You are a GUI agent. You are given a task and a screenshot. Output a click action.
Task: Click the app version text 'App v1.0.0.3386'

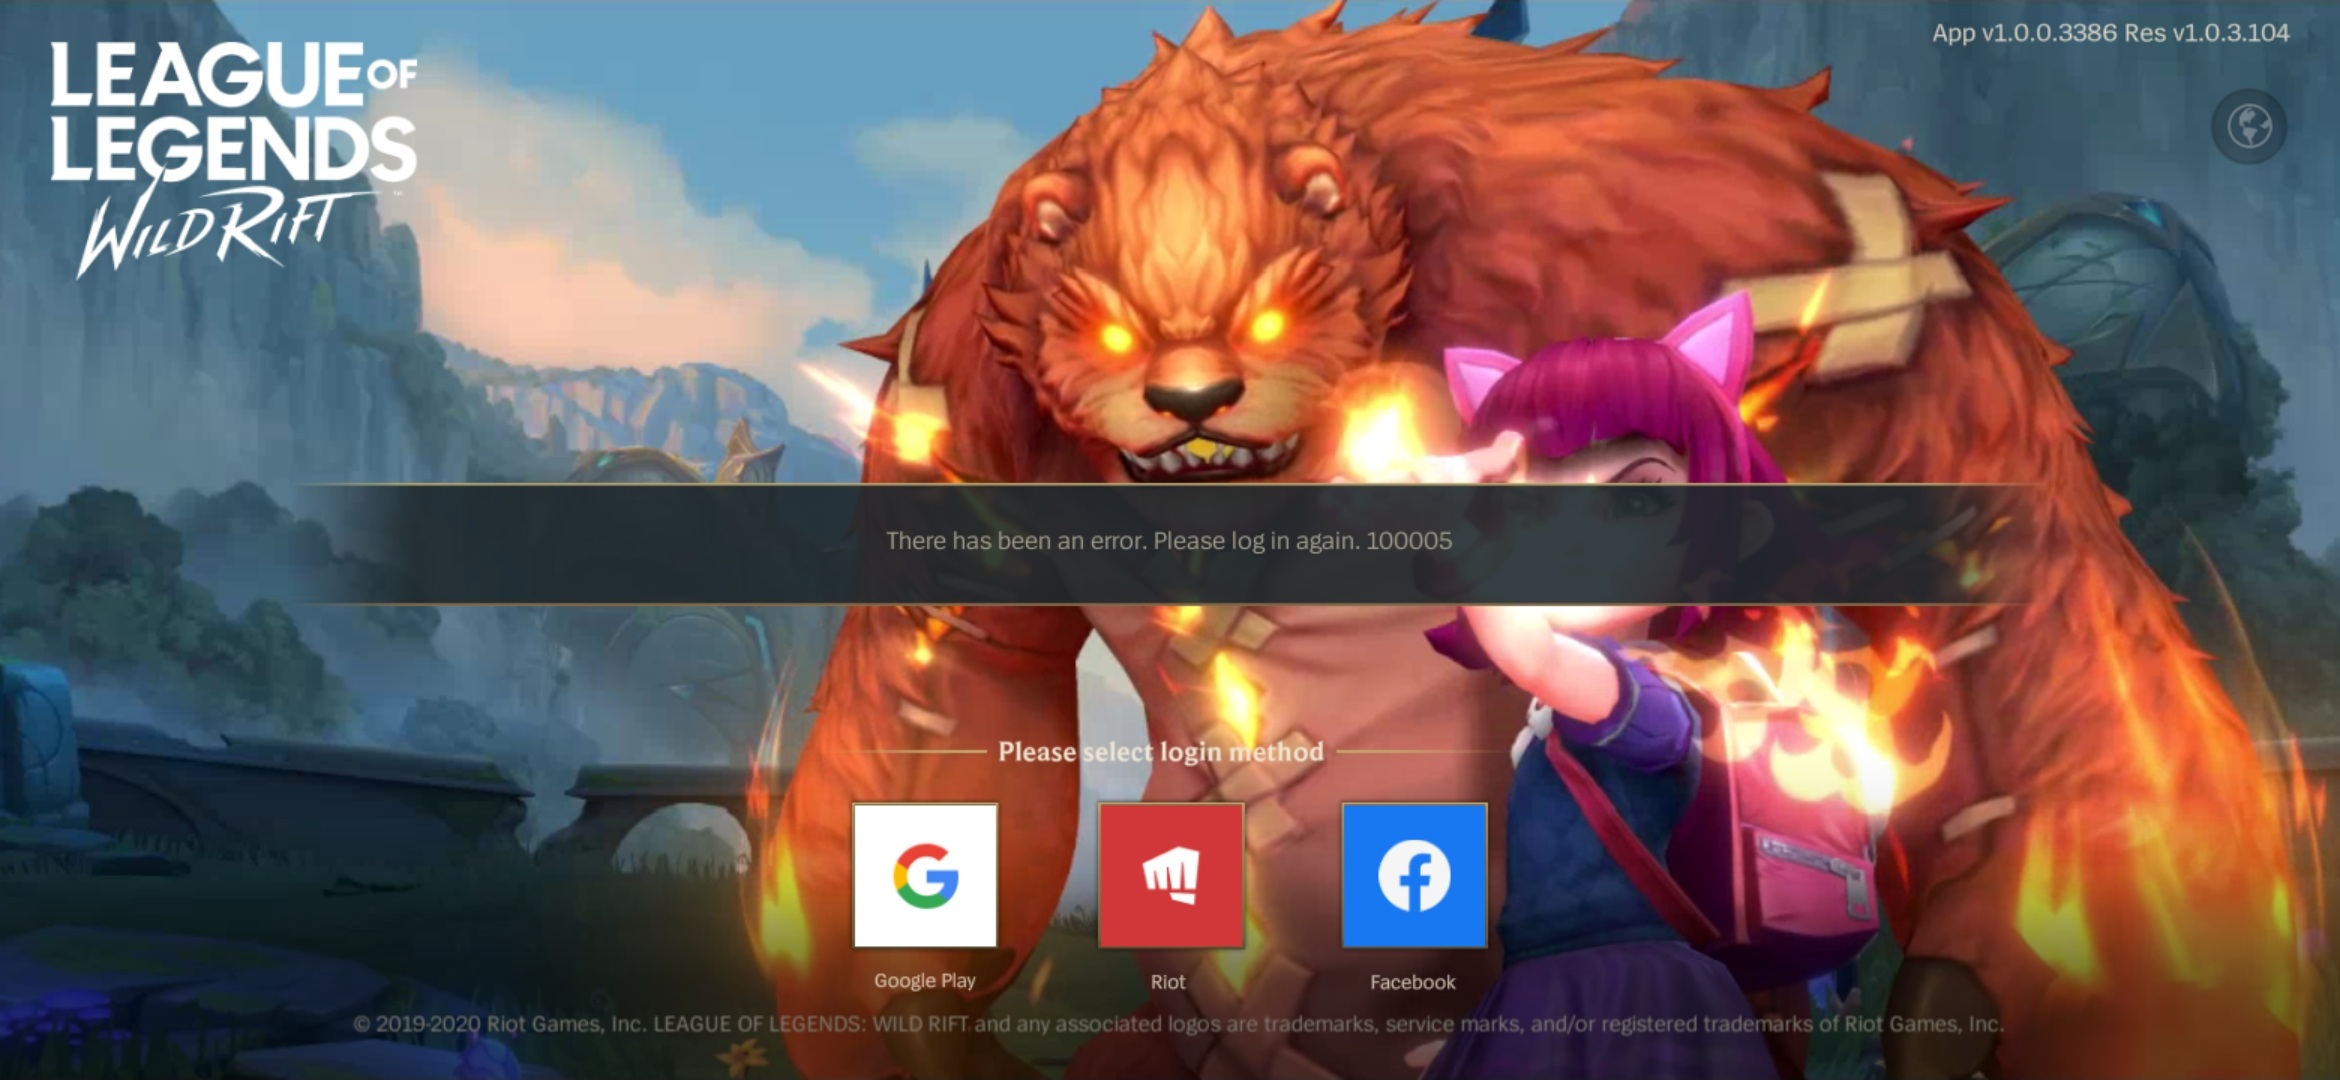coord(2025,33)
